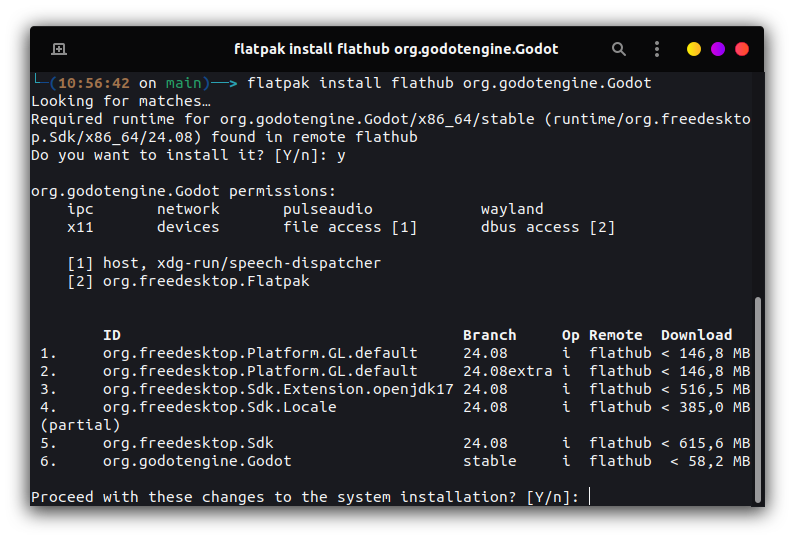The width and height of the screenshot is (794, 540).
Task: Click the 'file access [1]' permission text
Action: [x=350, y=227]
